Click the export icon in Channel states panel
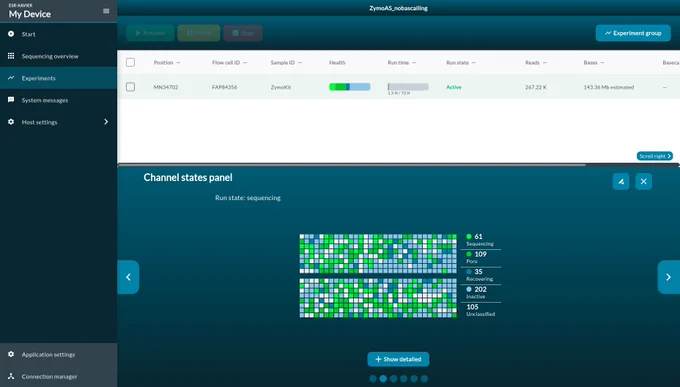The image size is (680, 387). tap(621, 181)
